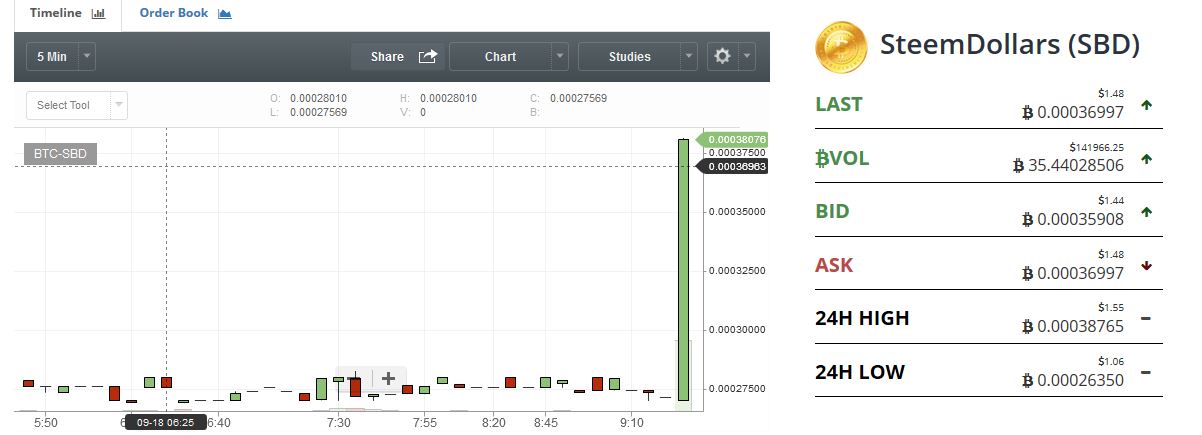This screenshot has width=1202, height=435.
Task: Expand the Studies dropdown arrow
Action: coord(689,57)
